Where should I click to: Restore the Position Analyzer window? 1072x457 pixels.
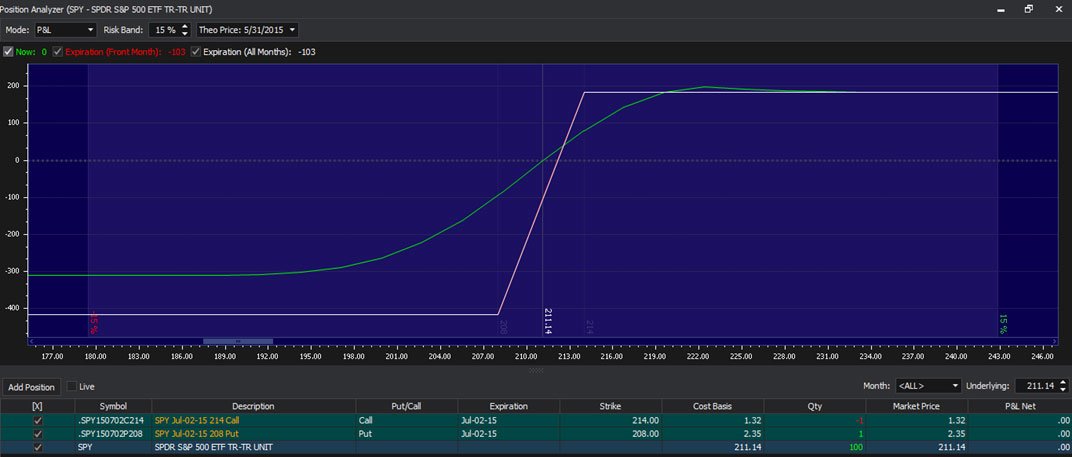[x=1028, y=8]
